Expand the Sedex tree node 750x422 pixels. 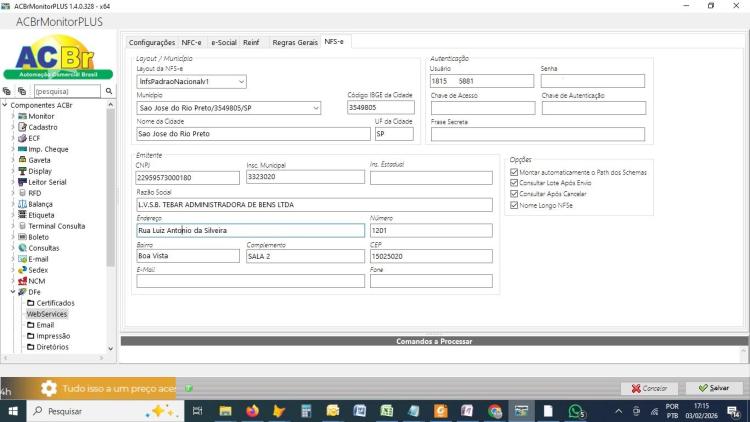13,270
